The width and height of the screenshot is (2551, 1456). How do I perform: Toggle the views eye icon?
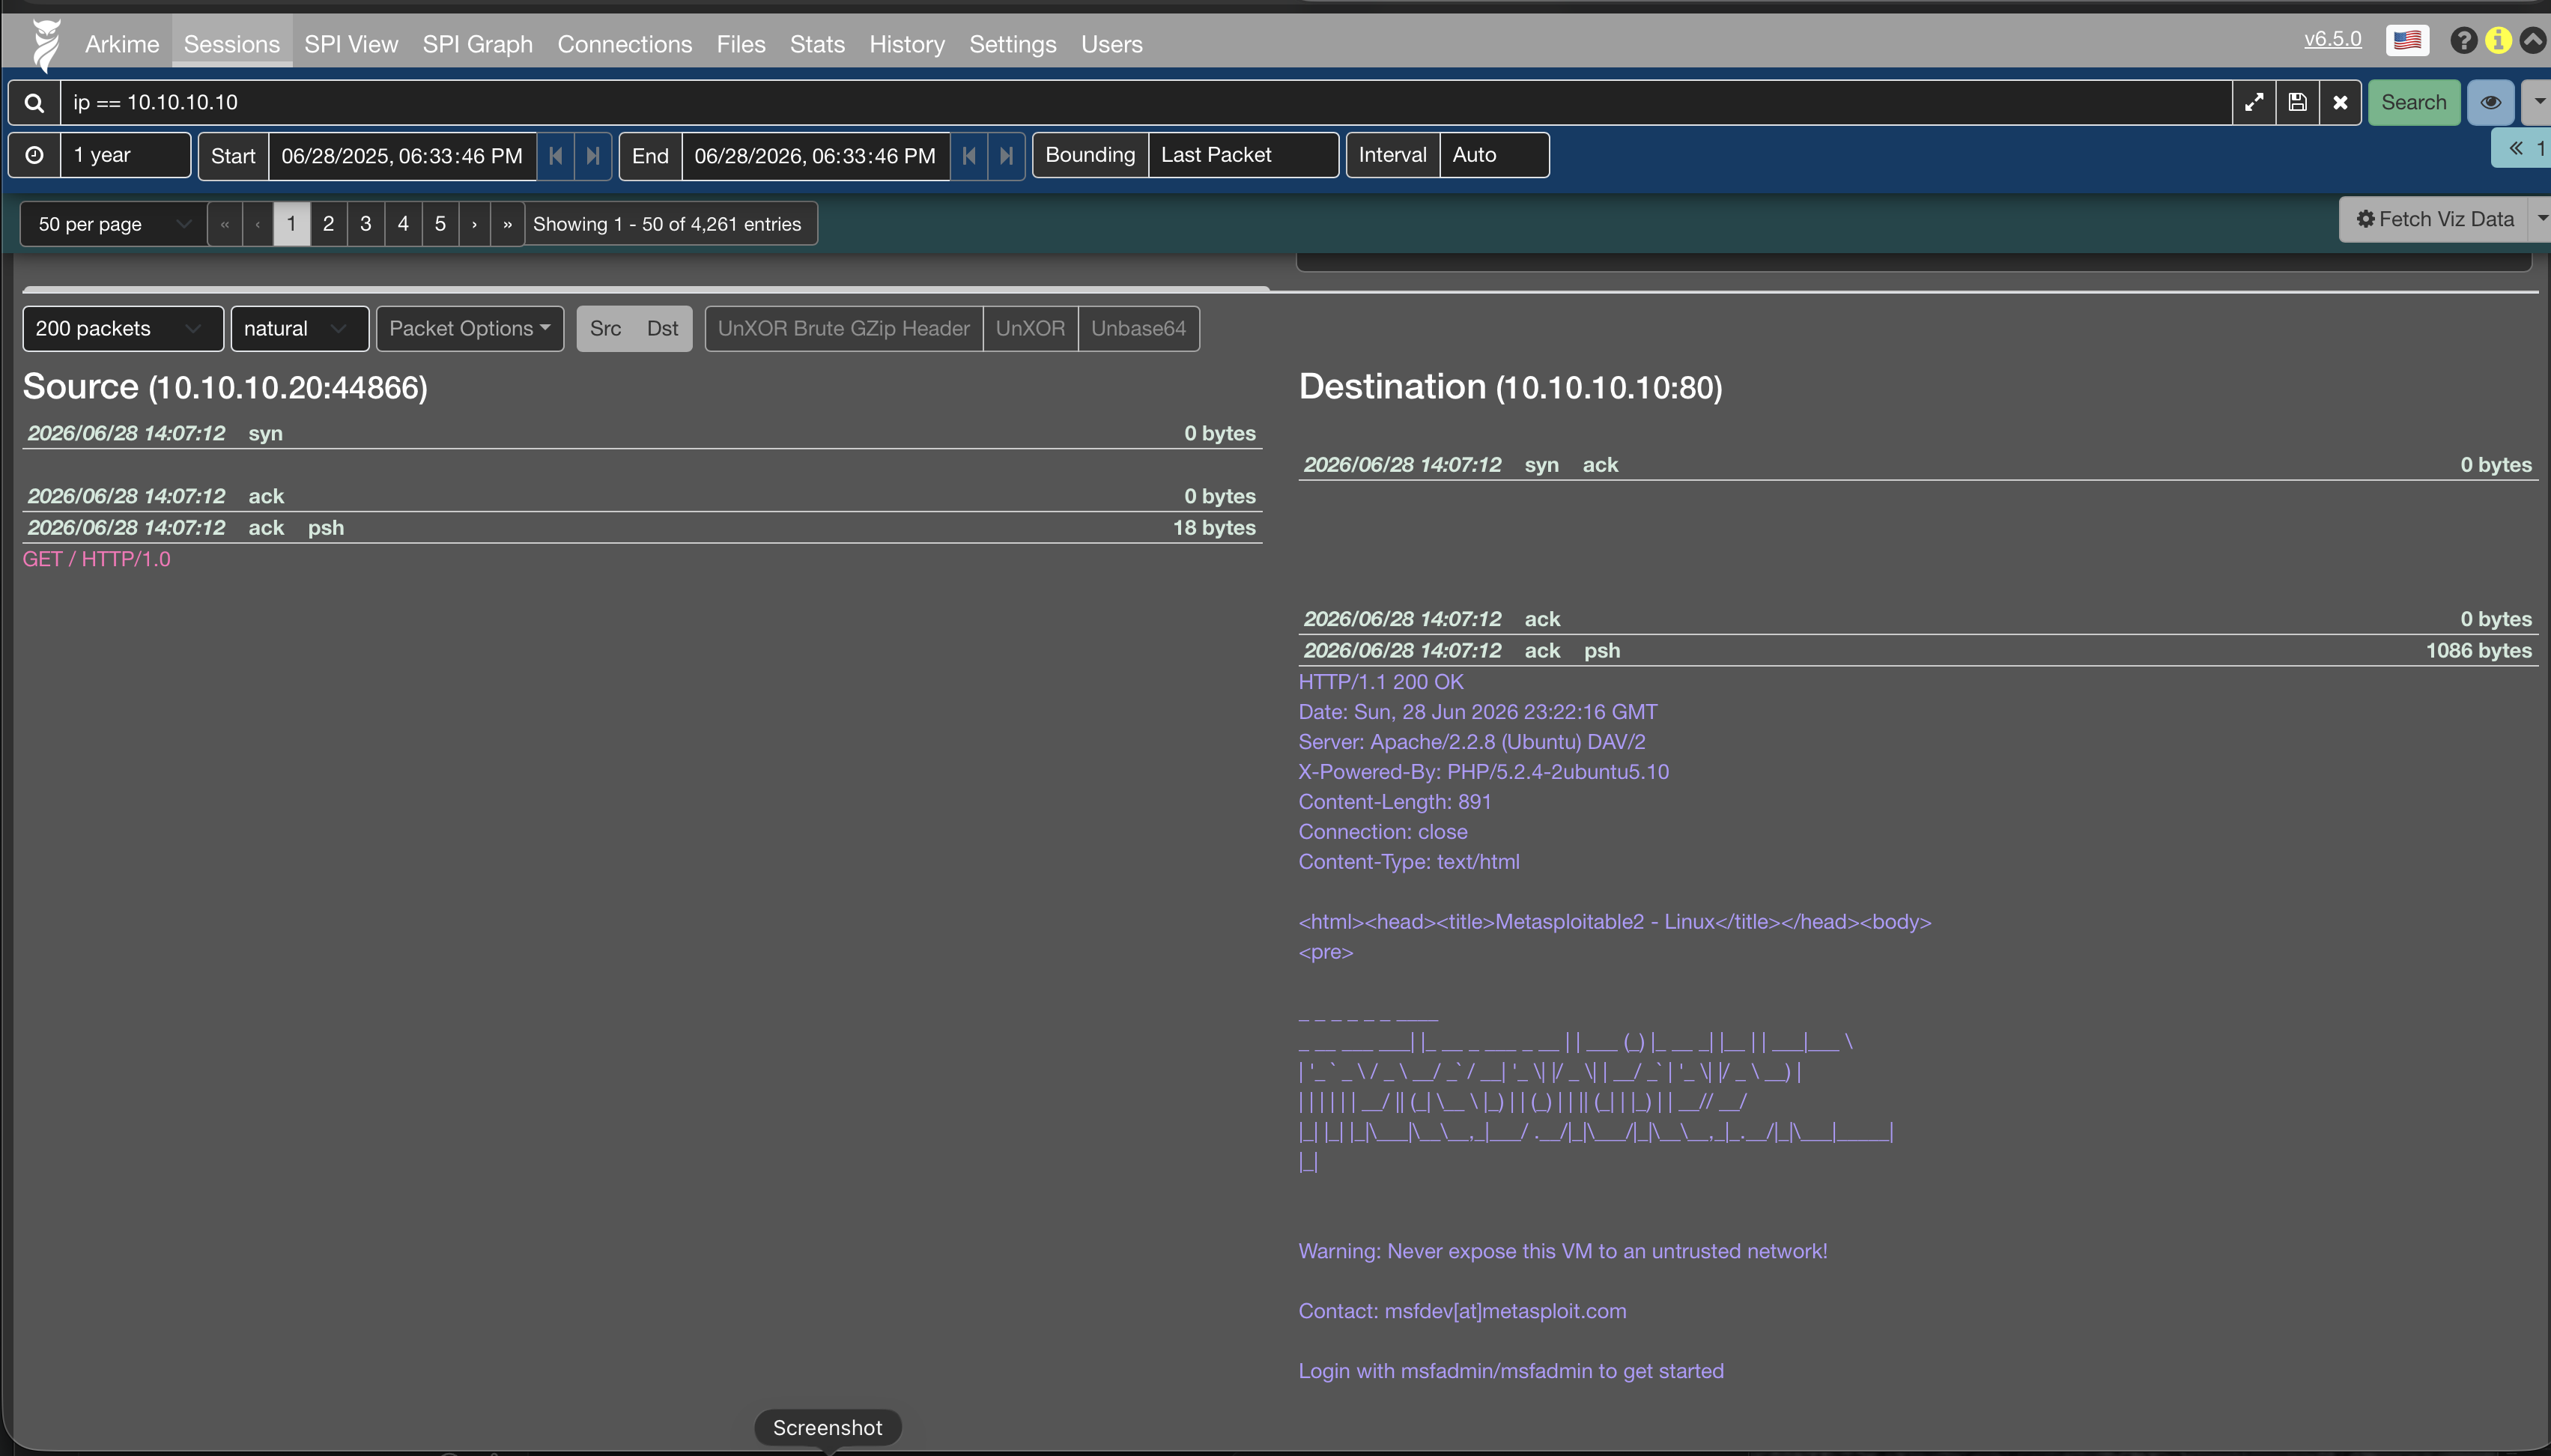coord(2490,103)
